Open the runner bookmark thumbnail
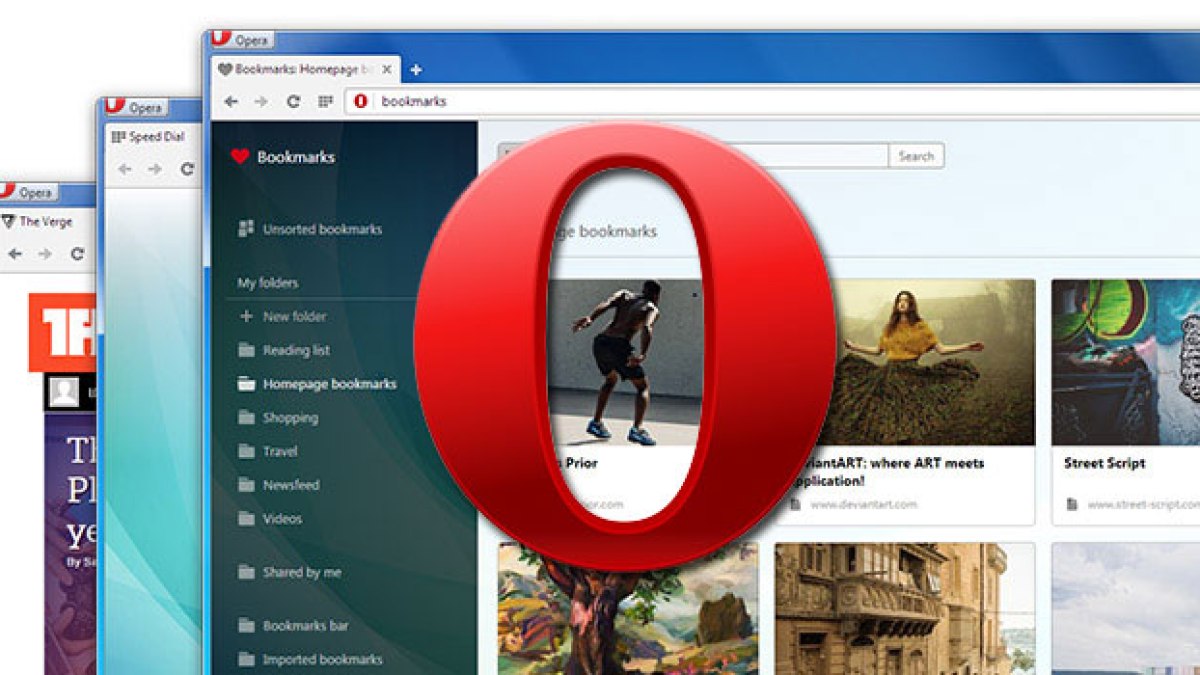This screenshot has width=1200, height=675. [x=626, y=362]
